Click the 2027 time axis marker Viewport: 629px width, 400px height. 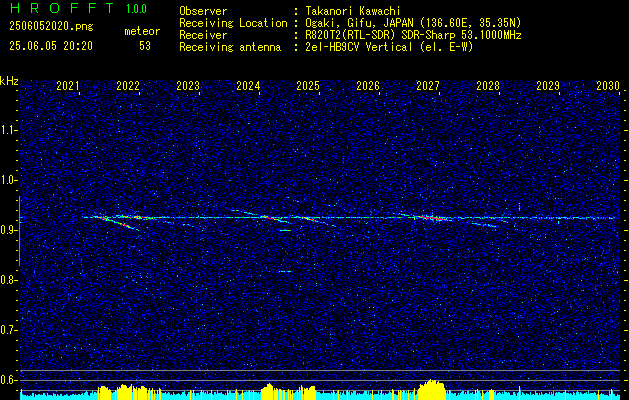428,85
